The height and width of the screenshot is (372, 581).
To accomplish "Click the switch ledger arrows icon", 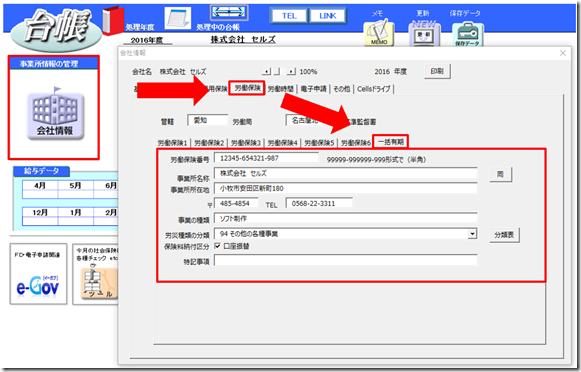I will click(x=229, y=13).
